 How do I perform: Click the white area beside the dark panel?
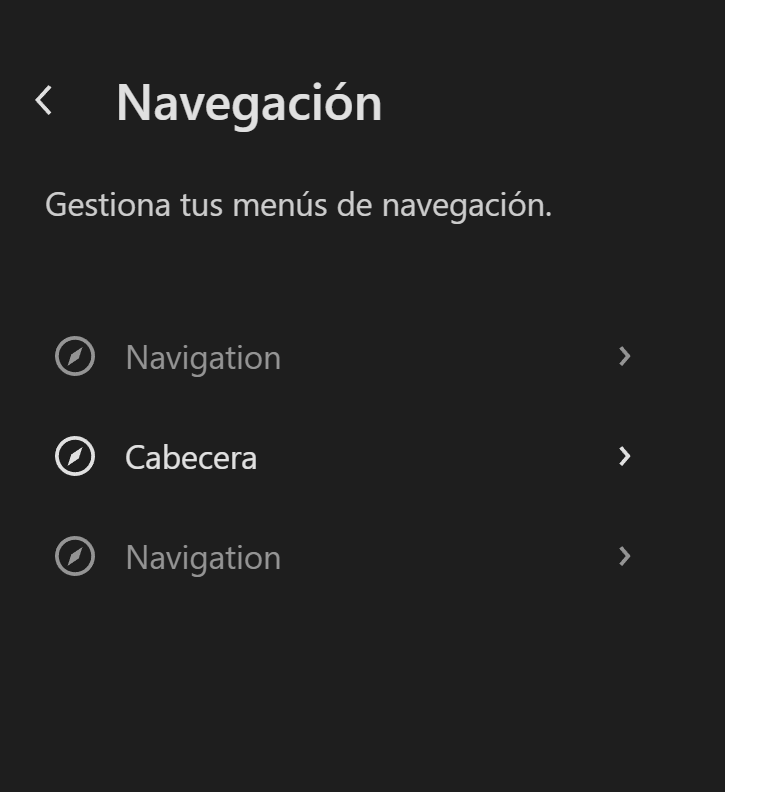click(x=747, y=400)
